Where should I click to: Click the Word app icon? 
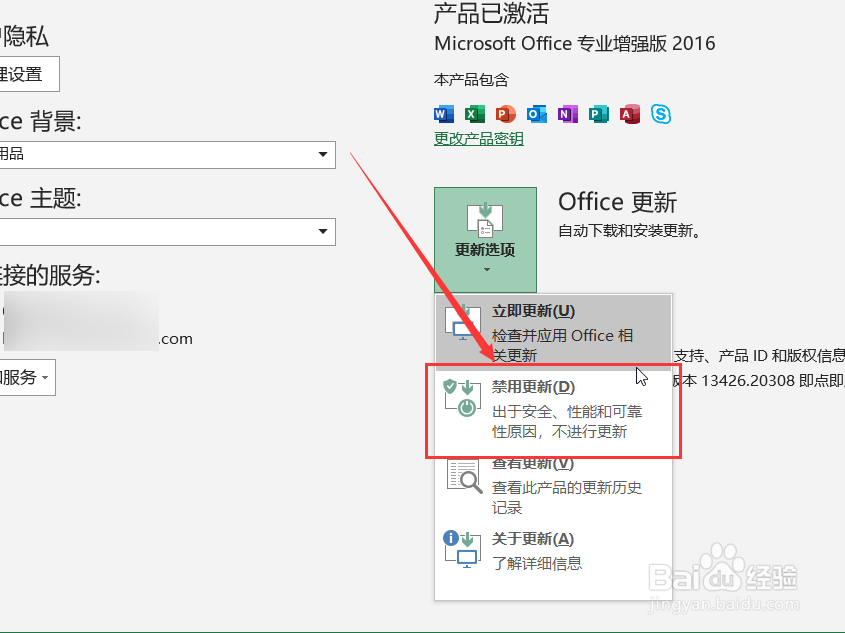click(x=444, y=114)
